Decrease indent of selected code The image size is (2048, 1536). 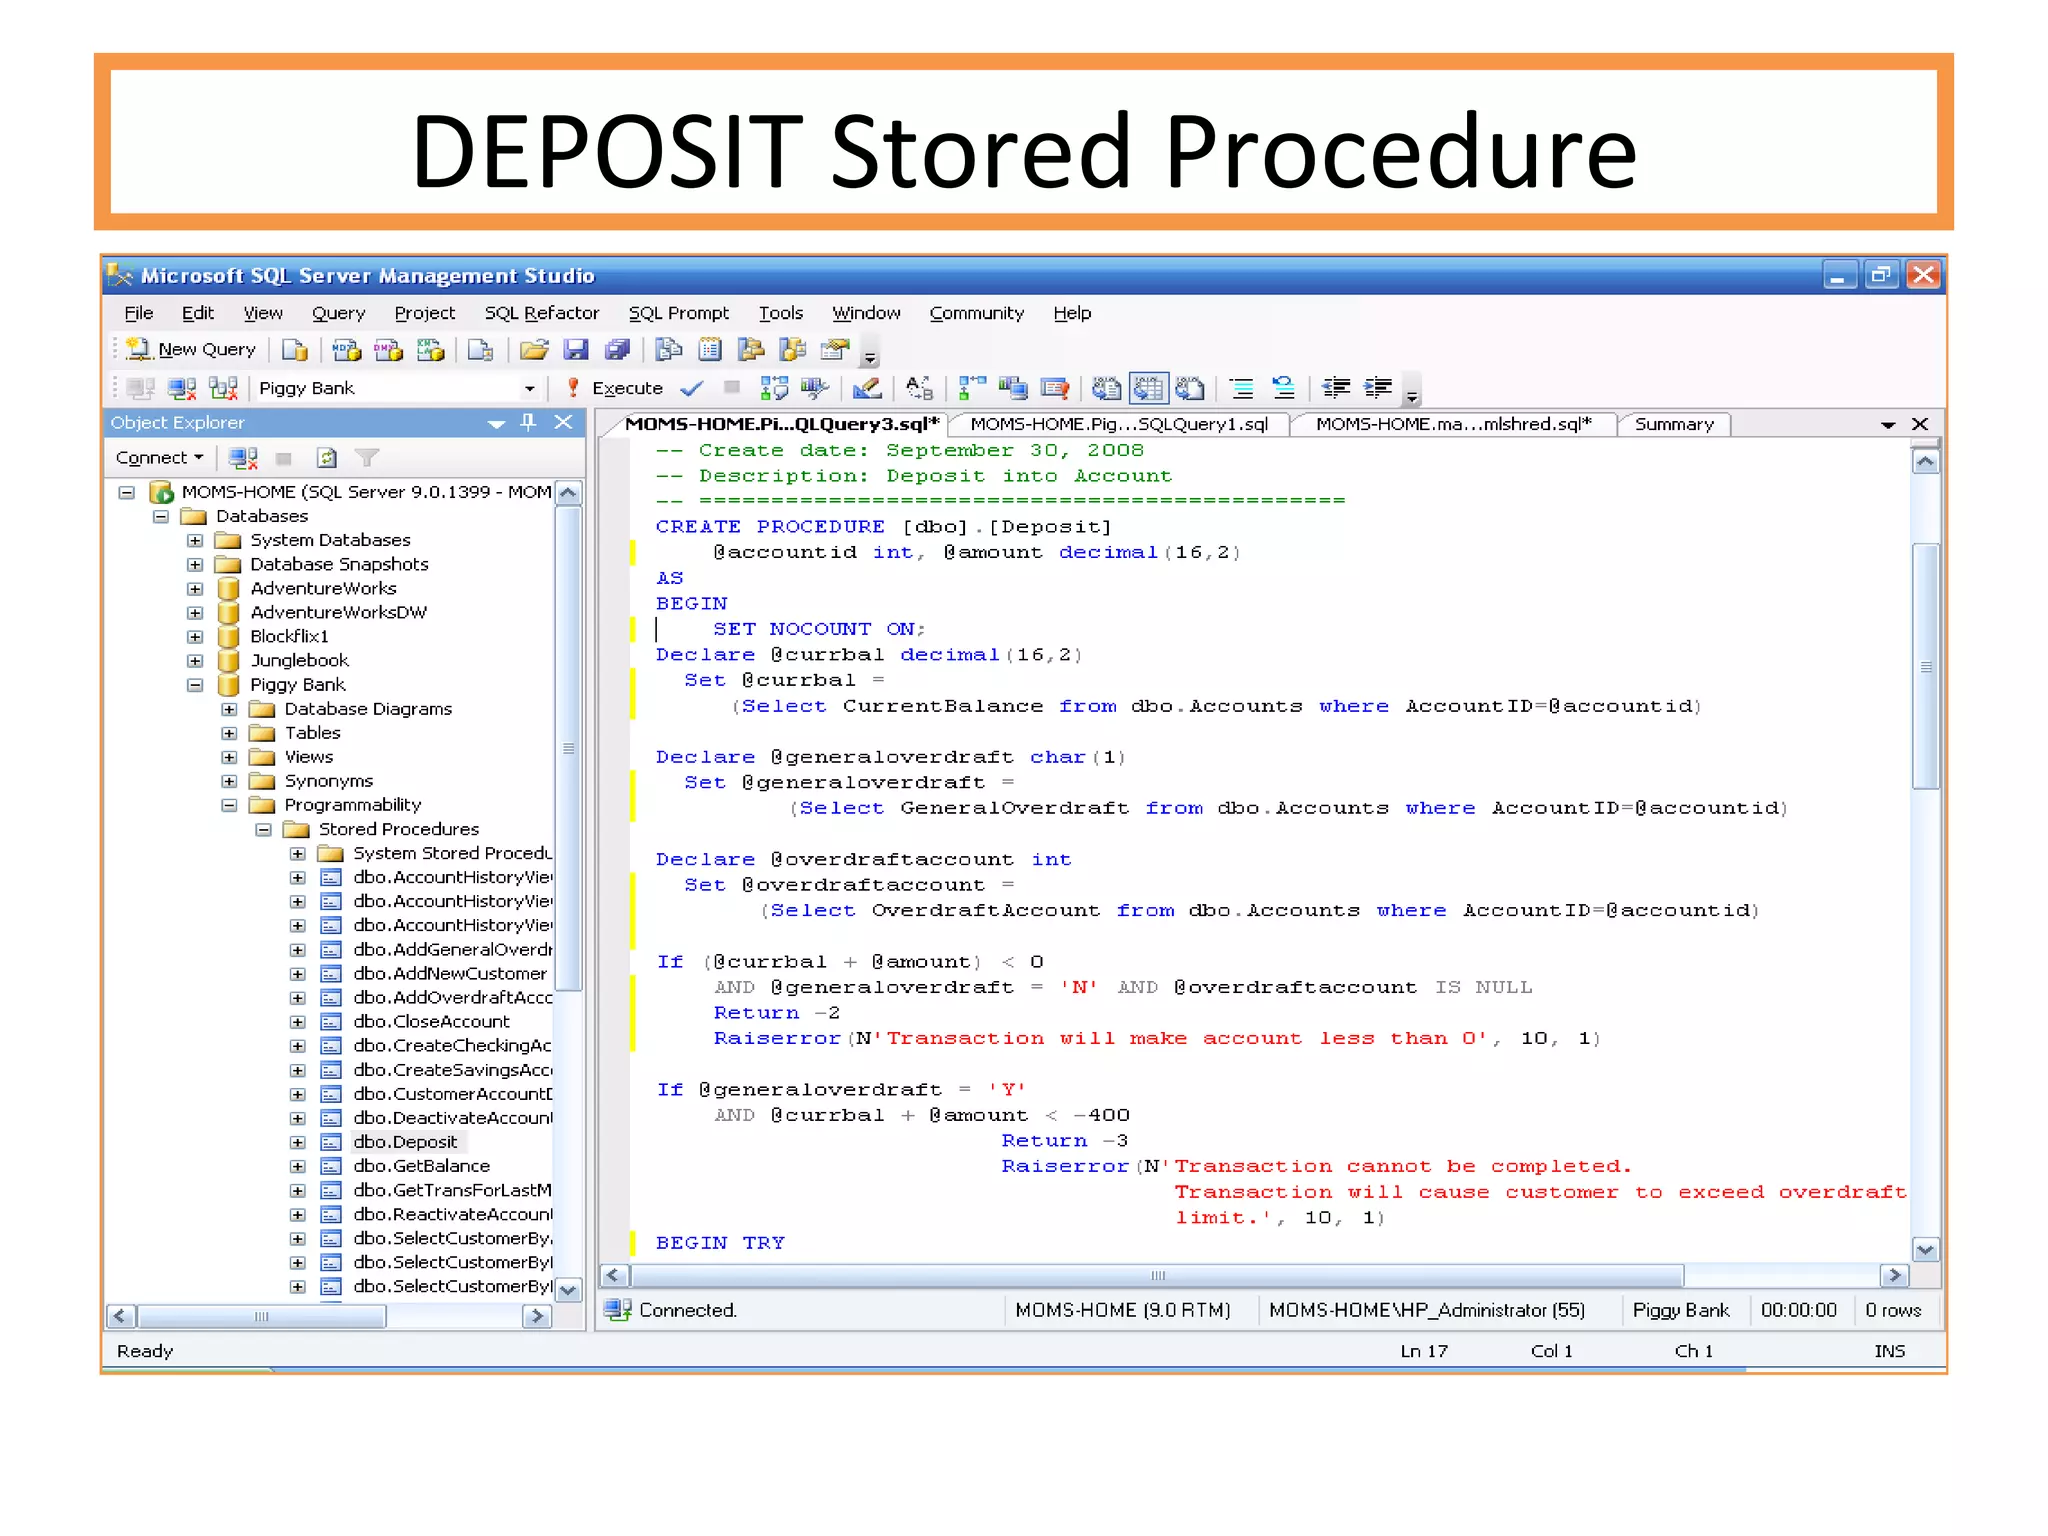1335,388
